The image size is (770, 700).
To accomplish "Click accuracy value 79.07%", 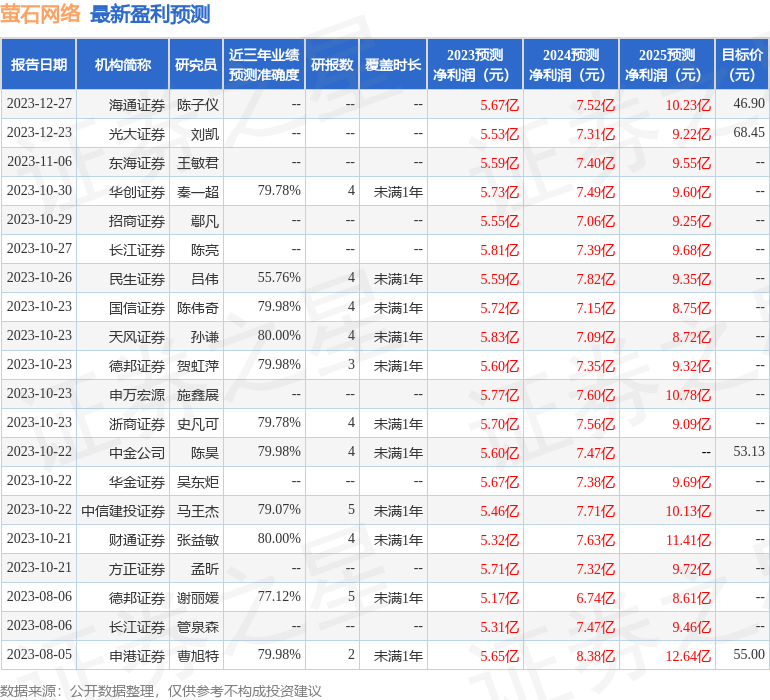I will click(279, 509).
